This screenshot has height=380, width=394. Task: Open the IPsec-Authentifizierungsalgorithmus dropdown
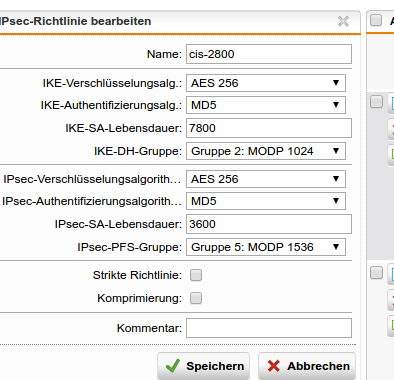coord(266,201)
